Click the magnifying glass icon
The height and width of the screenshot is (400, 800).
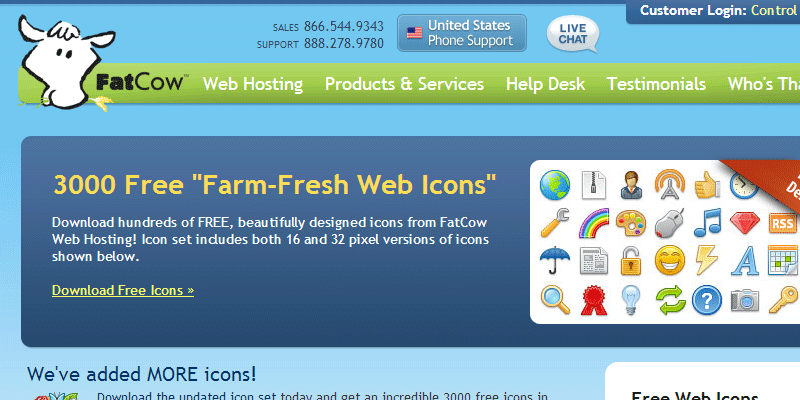[x=555, y=299]
